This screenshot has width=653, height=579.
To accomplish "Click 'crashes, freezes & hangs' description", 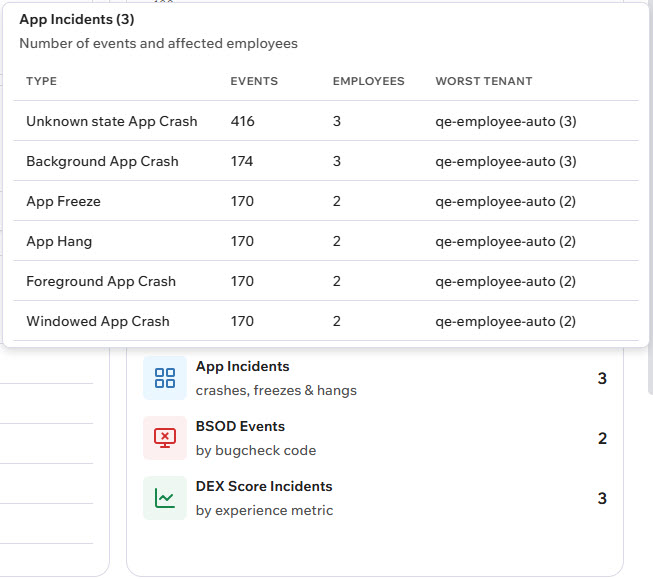I will 276,391.
